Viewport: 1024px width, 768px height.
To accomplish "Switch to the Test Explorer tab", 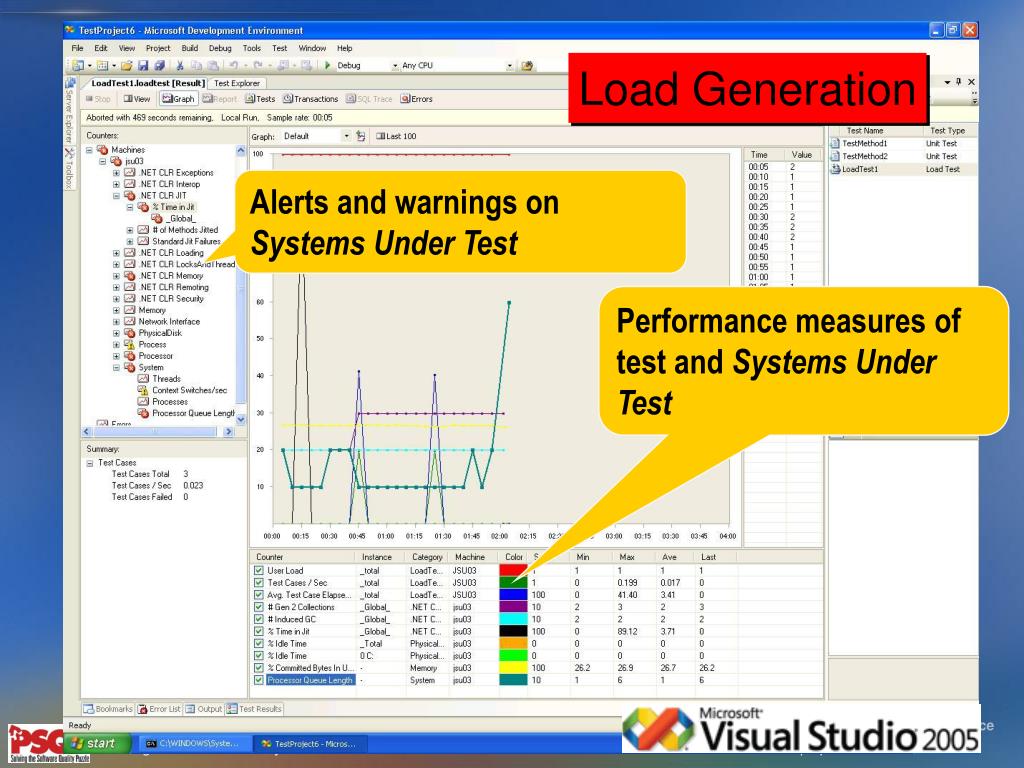I will 237,83.
